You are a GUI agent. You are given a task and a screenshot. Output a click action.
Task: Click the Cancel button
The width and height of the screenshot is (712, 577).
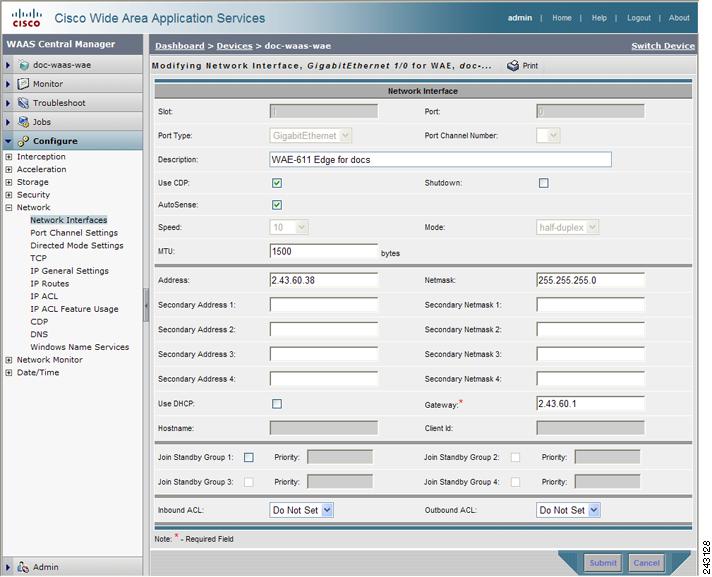point(646,563)
